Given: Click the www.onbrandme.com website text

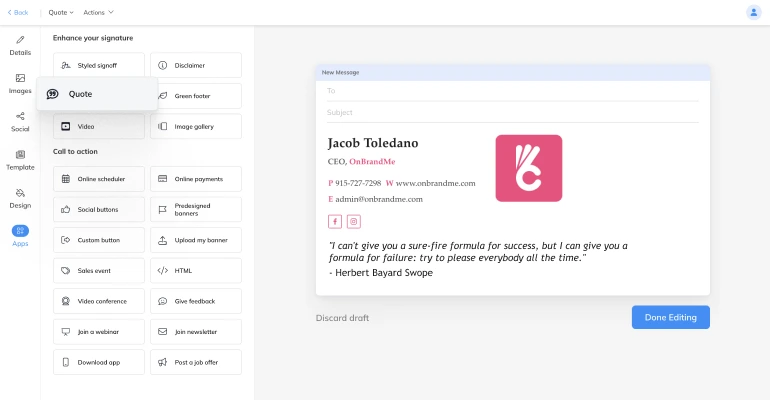Looking at the screenshot, I should [436, 183].
